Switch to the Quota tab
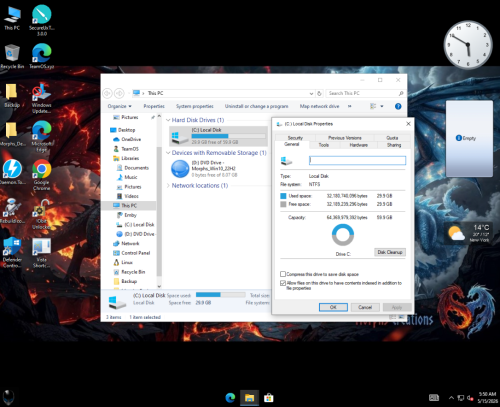This screenshot has height=407, width=500. (392, 138)
